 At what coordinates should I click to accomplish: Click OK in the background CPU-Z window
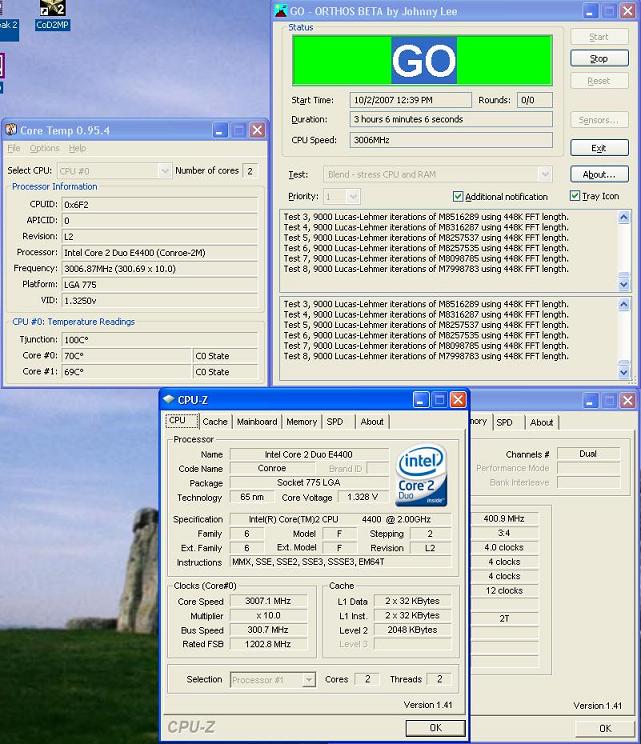605,728
